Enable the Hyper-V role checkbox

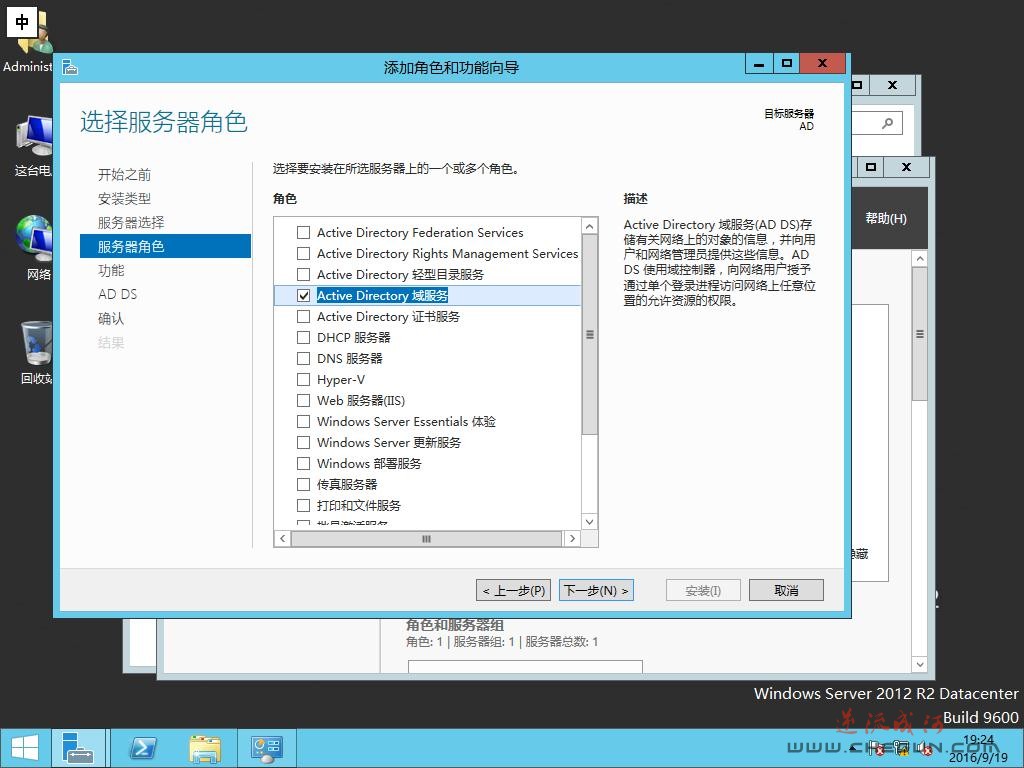[x=303, y=379]
